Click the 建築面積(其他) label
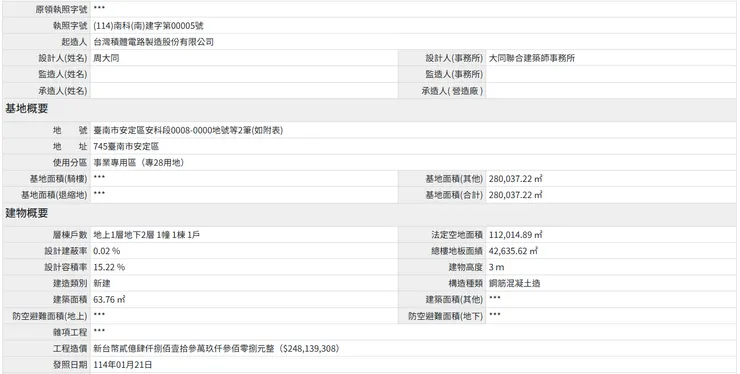Viewport: 740px width, 374px height. (x=454, y=299)
